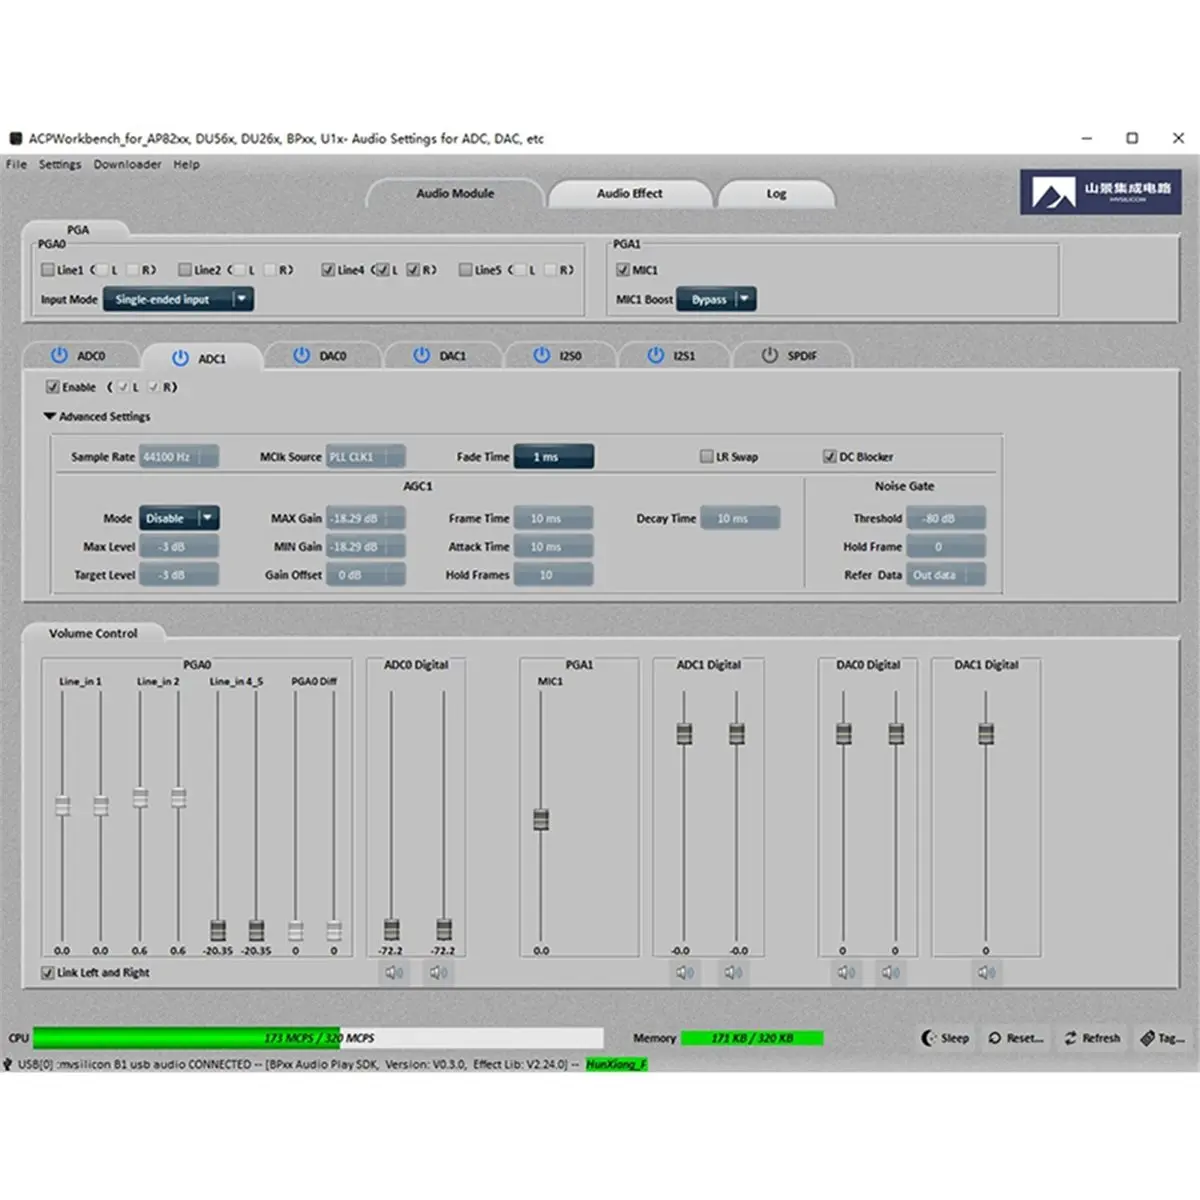Image resolution: width=1200 pixels, height=1200 pixels.
Task: Click the SPDIF tab power icon
Action: 770,355
